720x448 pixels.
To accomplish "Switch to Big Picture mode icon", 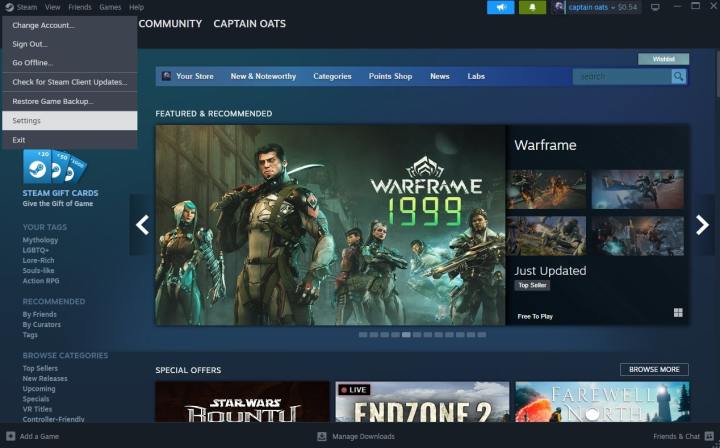I will click(x=655, y=7).
